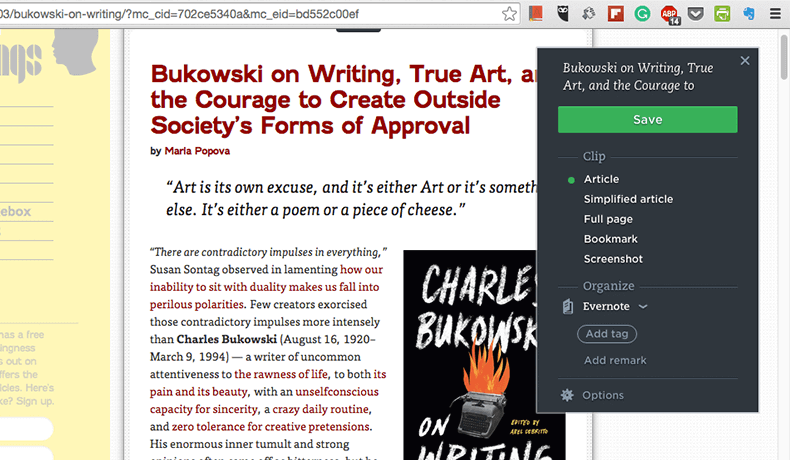
Task: Click the 'Charles Bukowski' bold name
Action: tap(226, 339)
